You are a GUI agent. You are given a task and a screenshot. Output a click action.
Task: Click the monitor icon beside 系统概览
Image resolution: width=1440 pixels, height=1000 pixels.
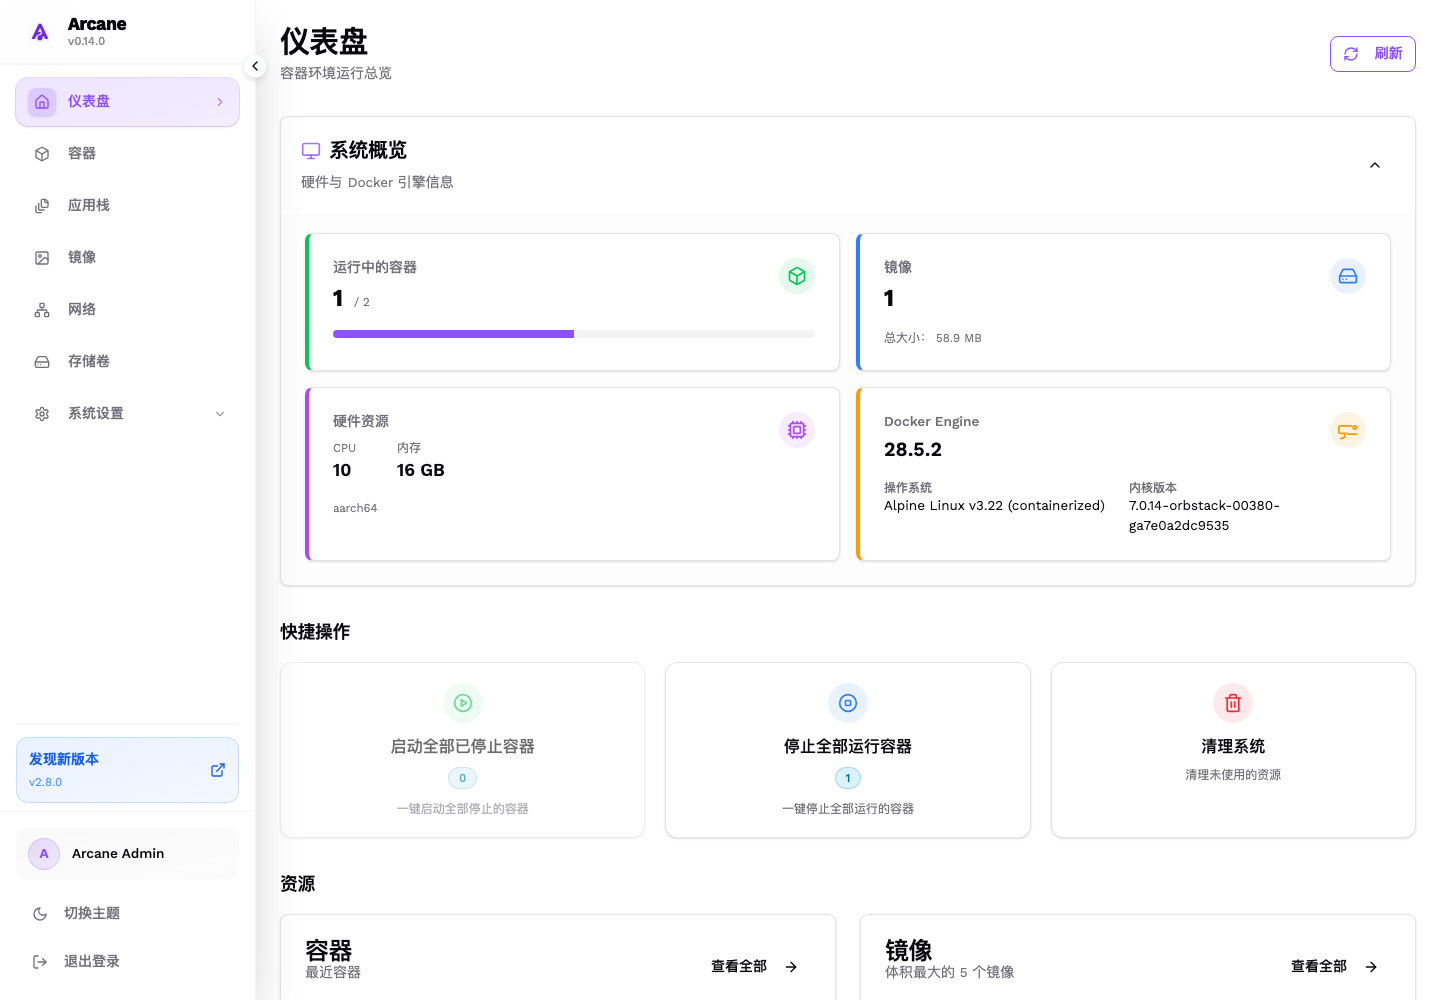311,151
